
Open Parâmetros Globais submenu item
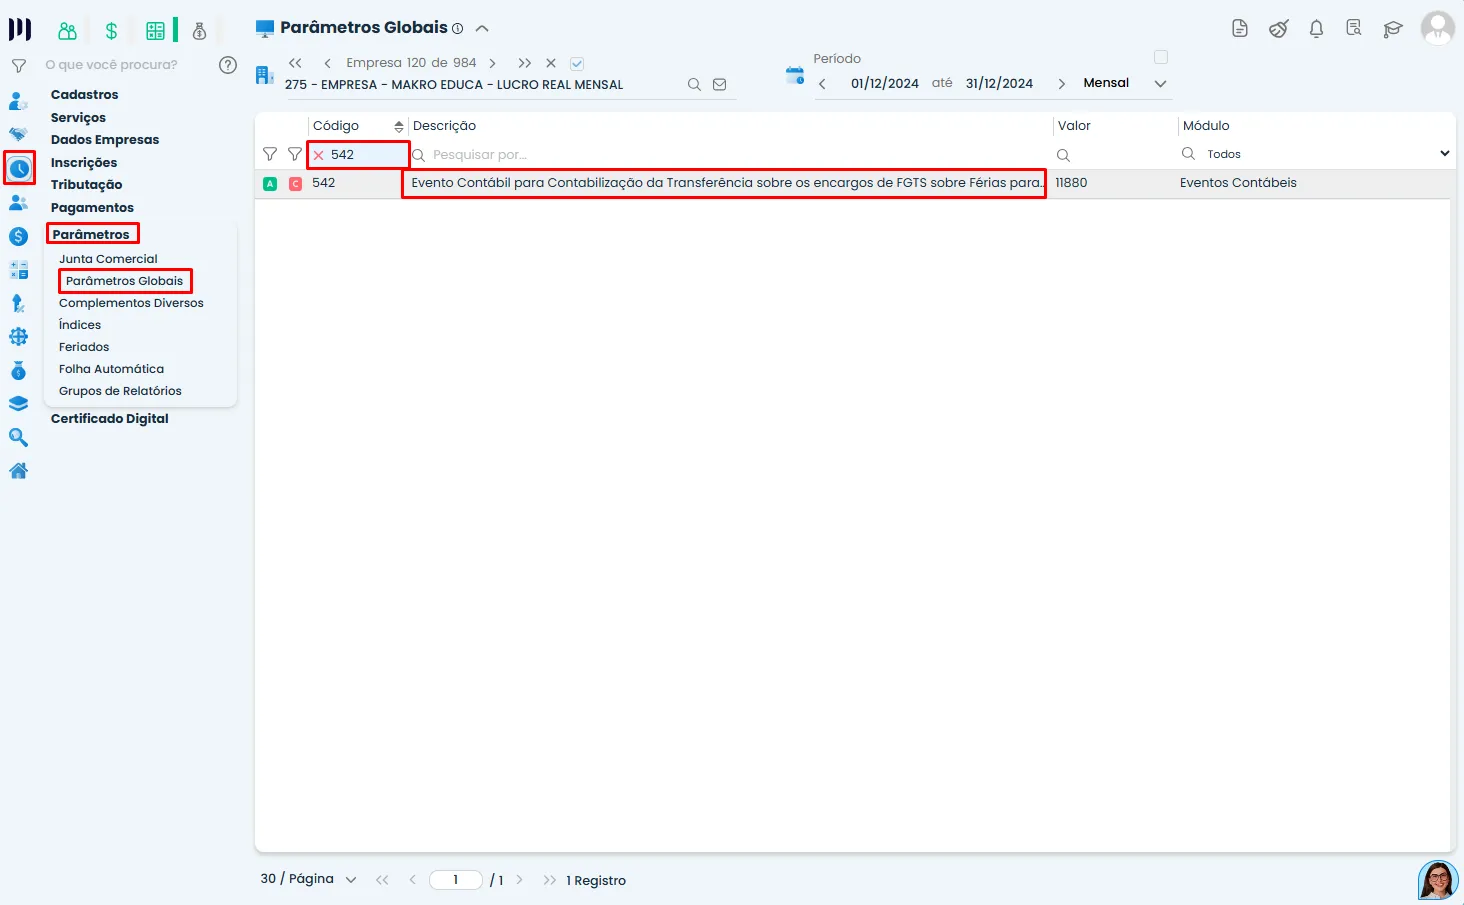pos(125,281)
